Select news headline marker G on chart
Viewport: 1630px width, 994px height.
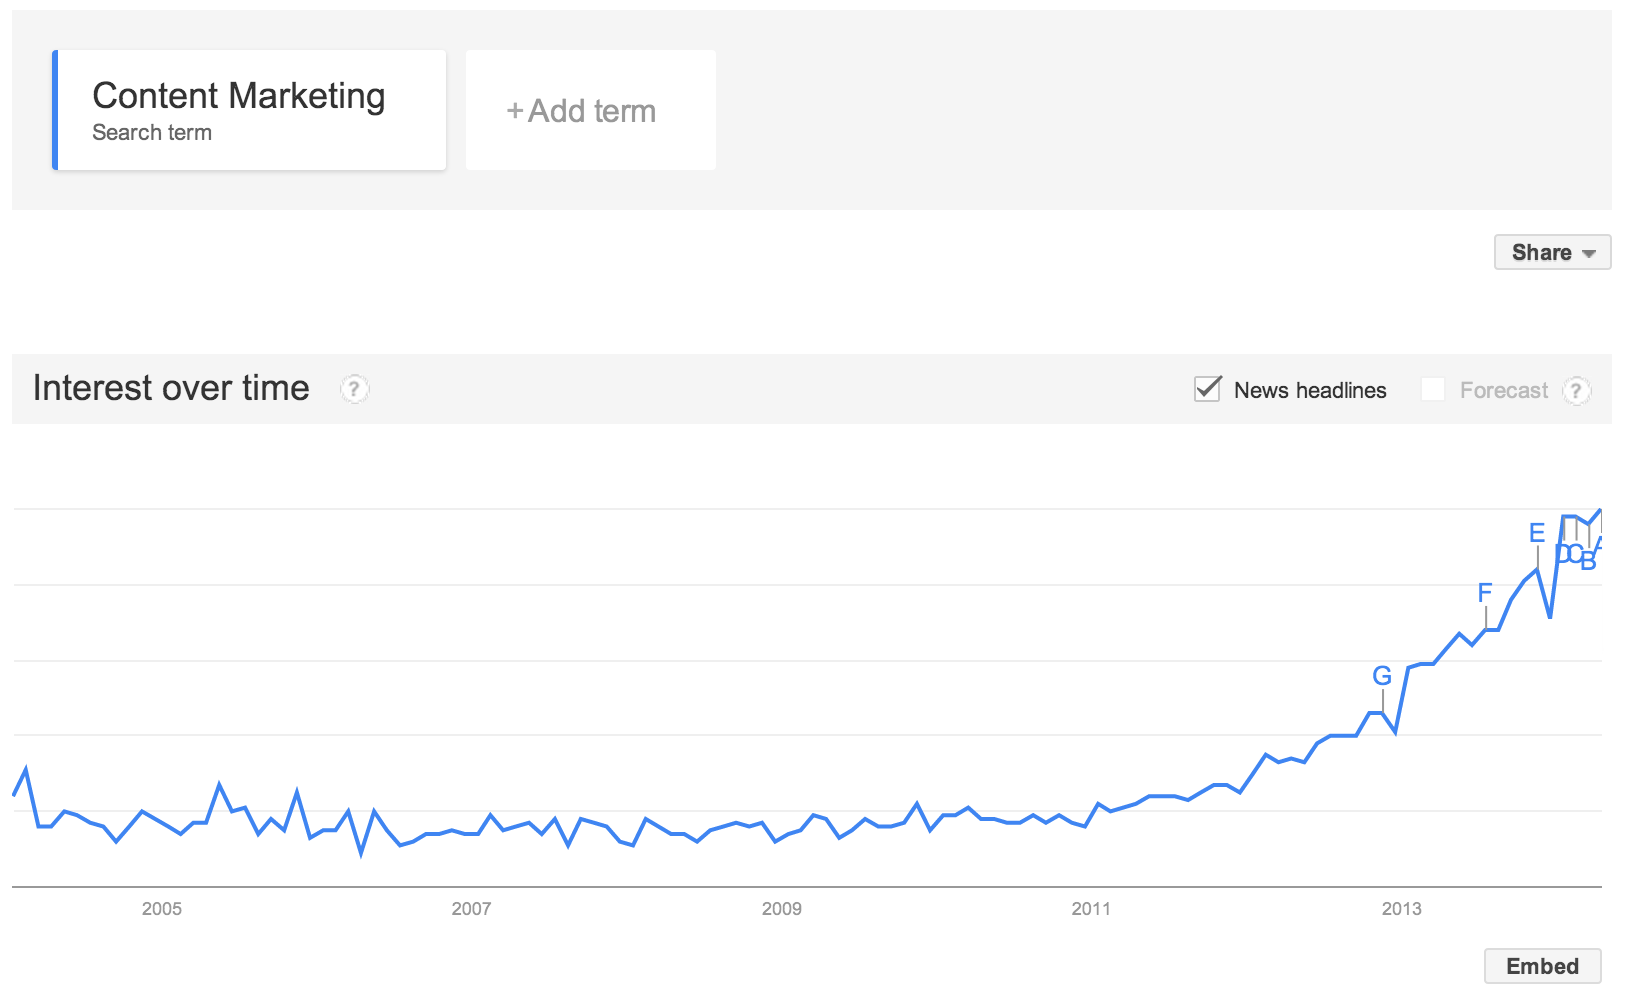coord(1382,676)
